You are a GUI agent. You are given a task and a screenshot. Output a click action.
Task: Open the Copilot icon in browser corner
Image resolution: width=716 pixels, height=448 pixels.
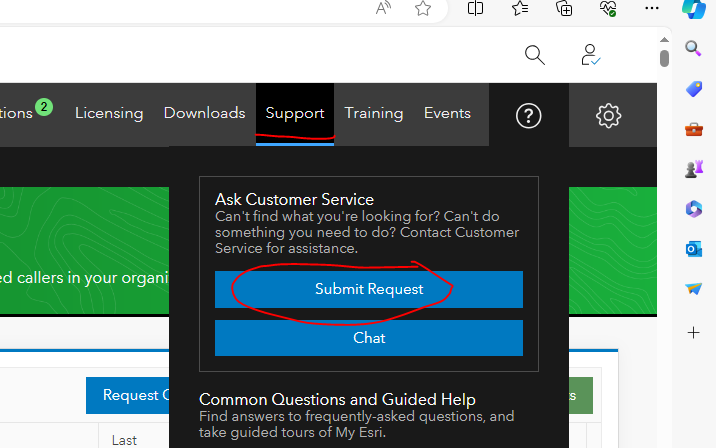point(694,9)
